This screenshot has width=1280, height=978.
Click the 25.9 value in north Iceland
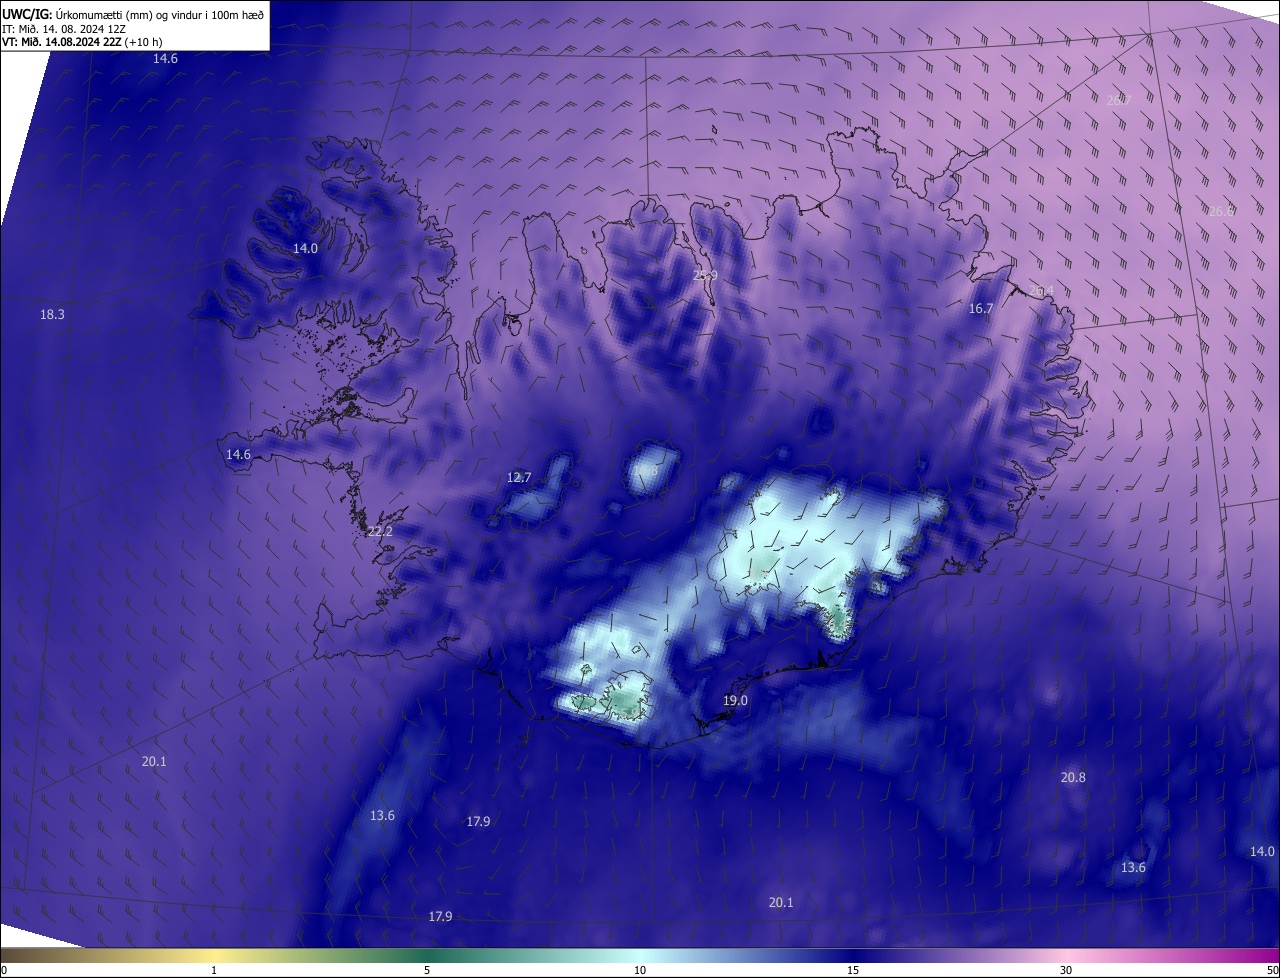tap(706, 275)
